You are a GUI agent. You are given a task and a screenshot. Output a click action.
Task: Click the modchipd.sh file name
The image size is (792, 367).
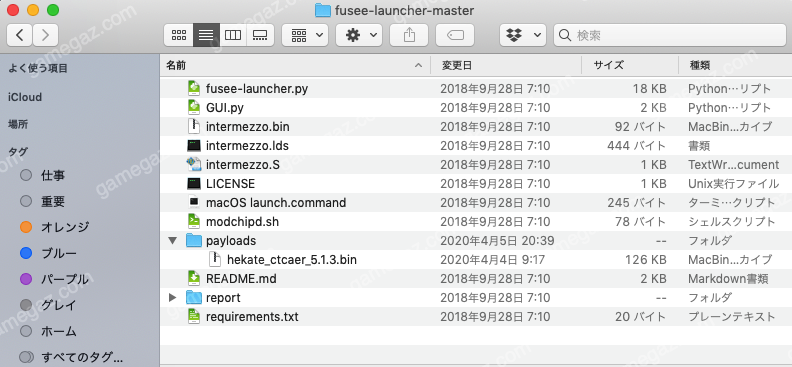[242, 222]
